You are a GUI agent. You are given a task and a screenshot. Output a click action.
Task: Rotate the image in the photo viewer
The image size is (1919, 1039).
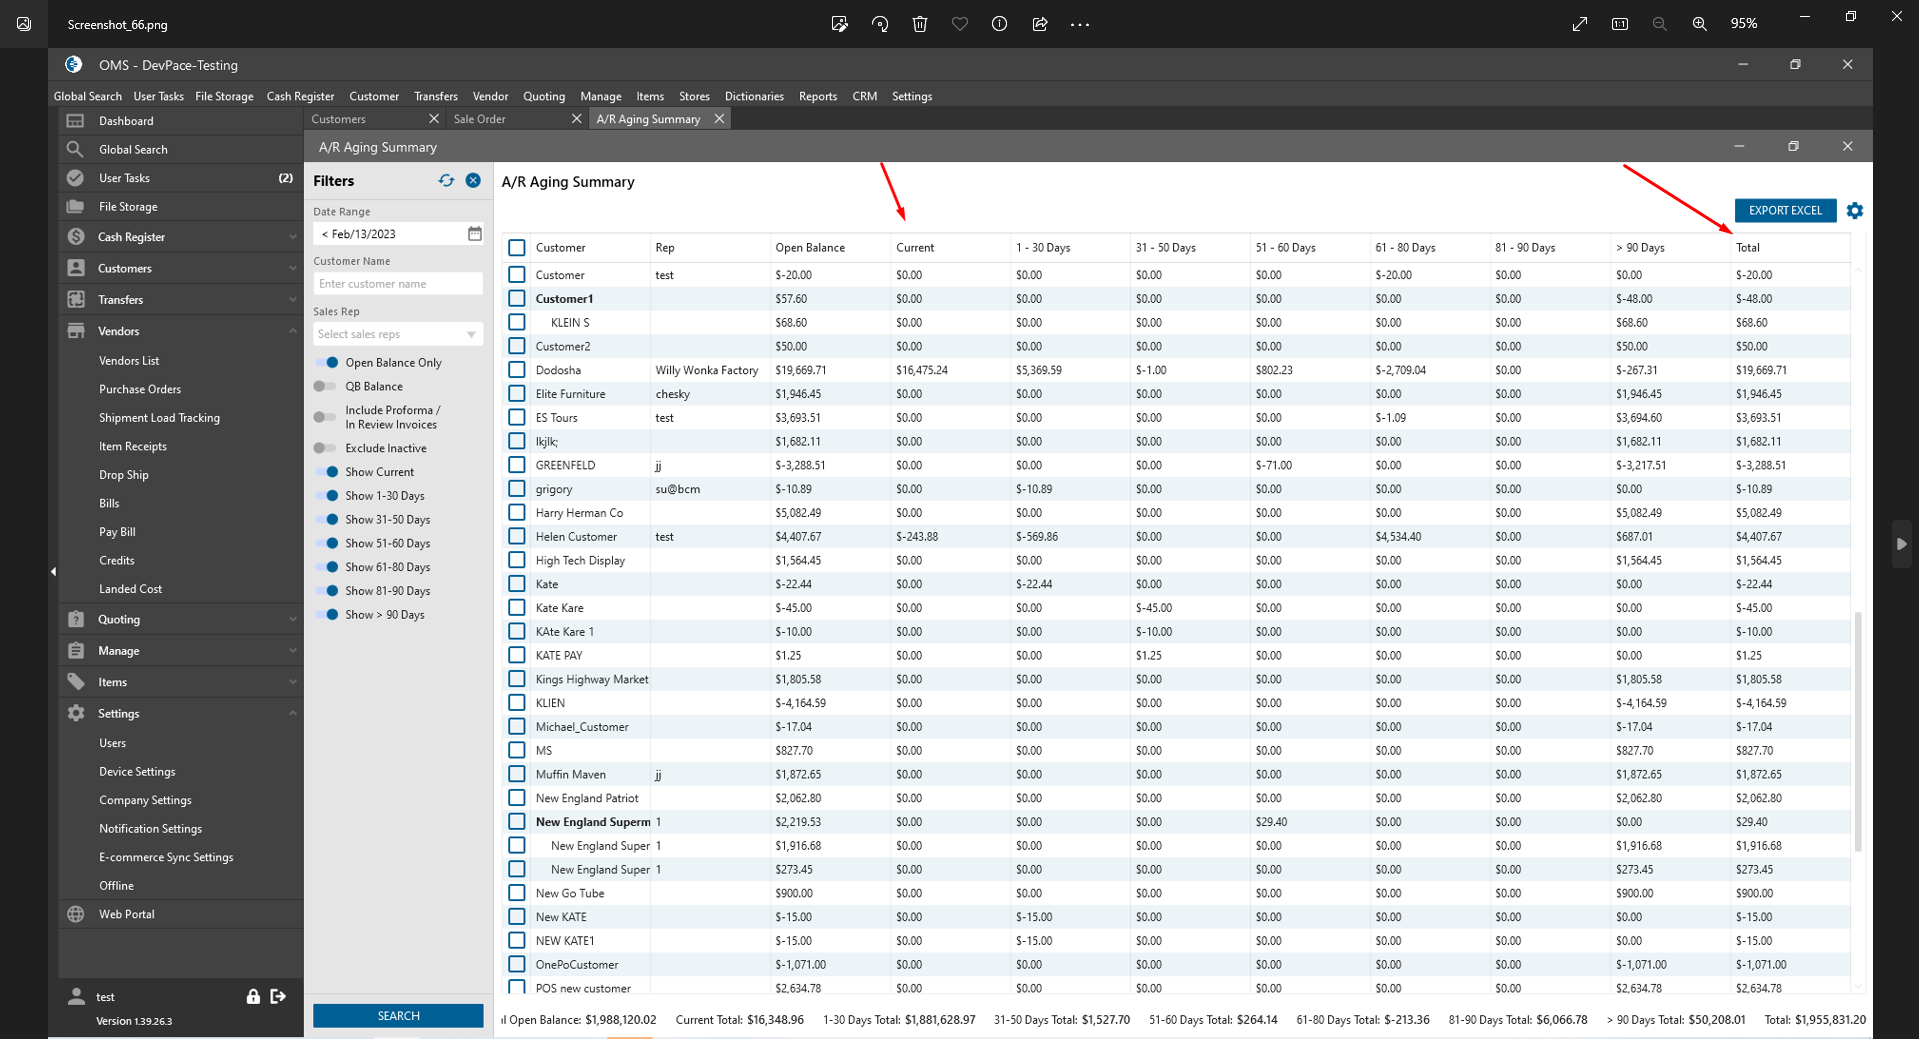click(880, 24)
